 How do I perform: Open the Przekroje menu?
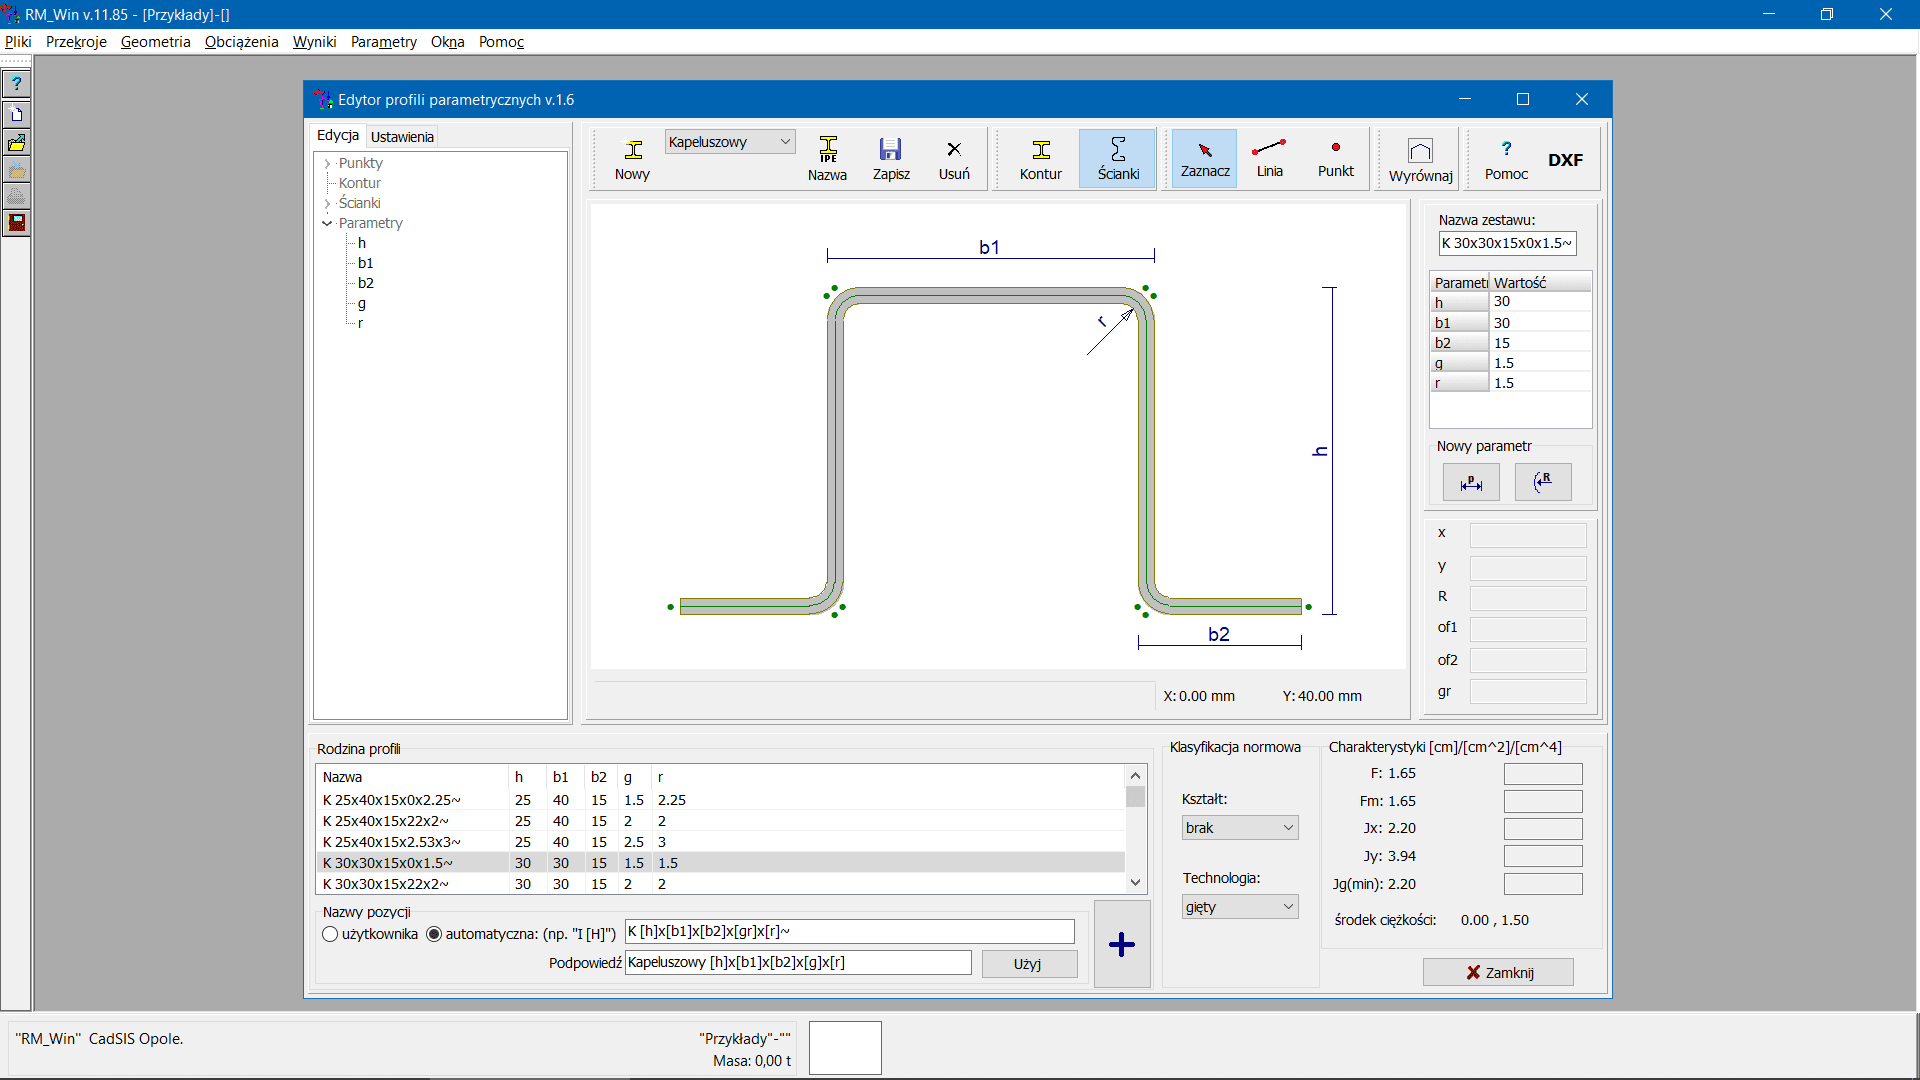tap(76, 42)
